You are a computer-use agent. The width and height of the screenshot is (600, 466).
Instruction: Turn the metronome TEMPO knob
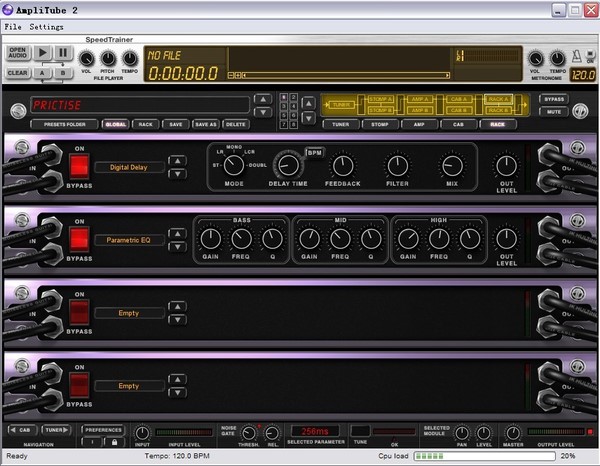(557, 59)
